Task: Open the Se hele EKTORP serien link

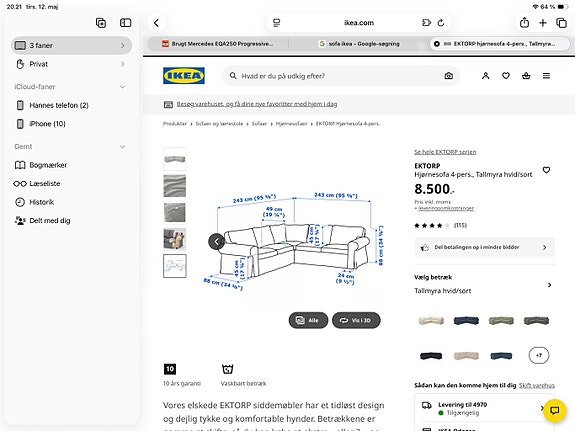Action: (445, 152)
